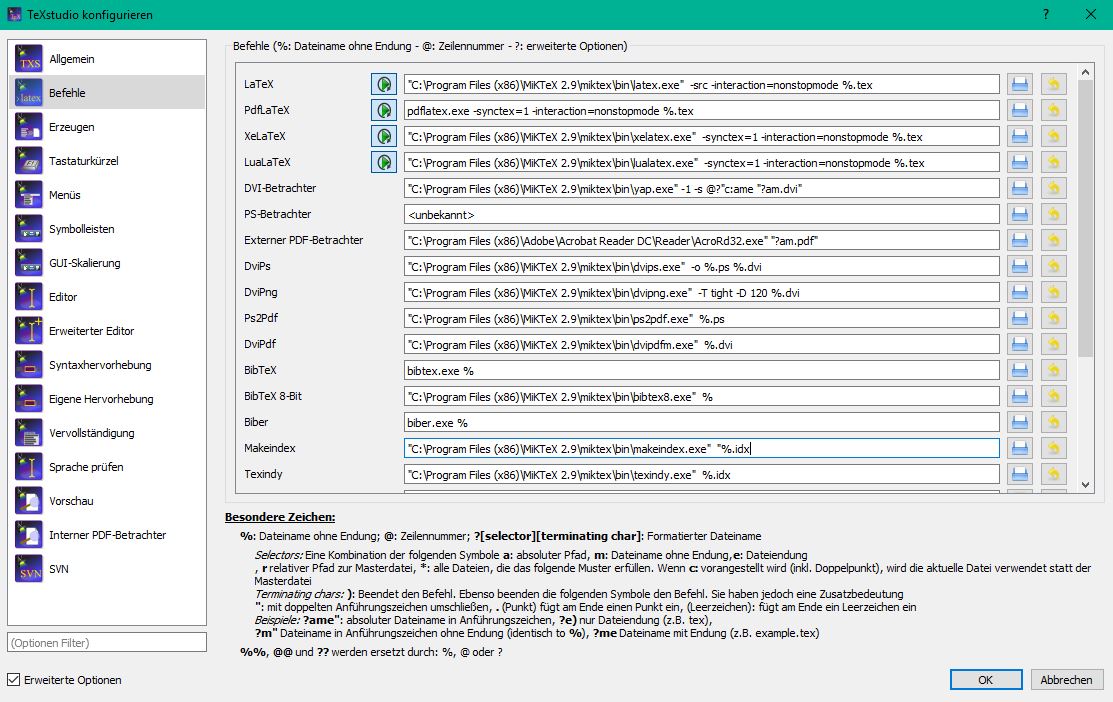Focus the Texindy command input
This screenshot has height=702, width=1113.
(x=701, y=475)
